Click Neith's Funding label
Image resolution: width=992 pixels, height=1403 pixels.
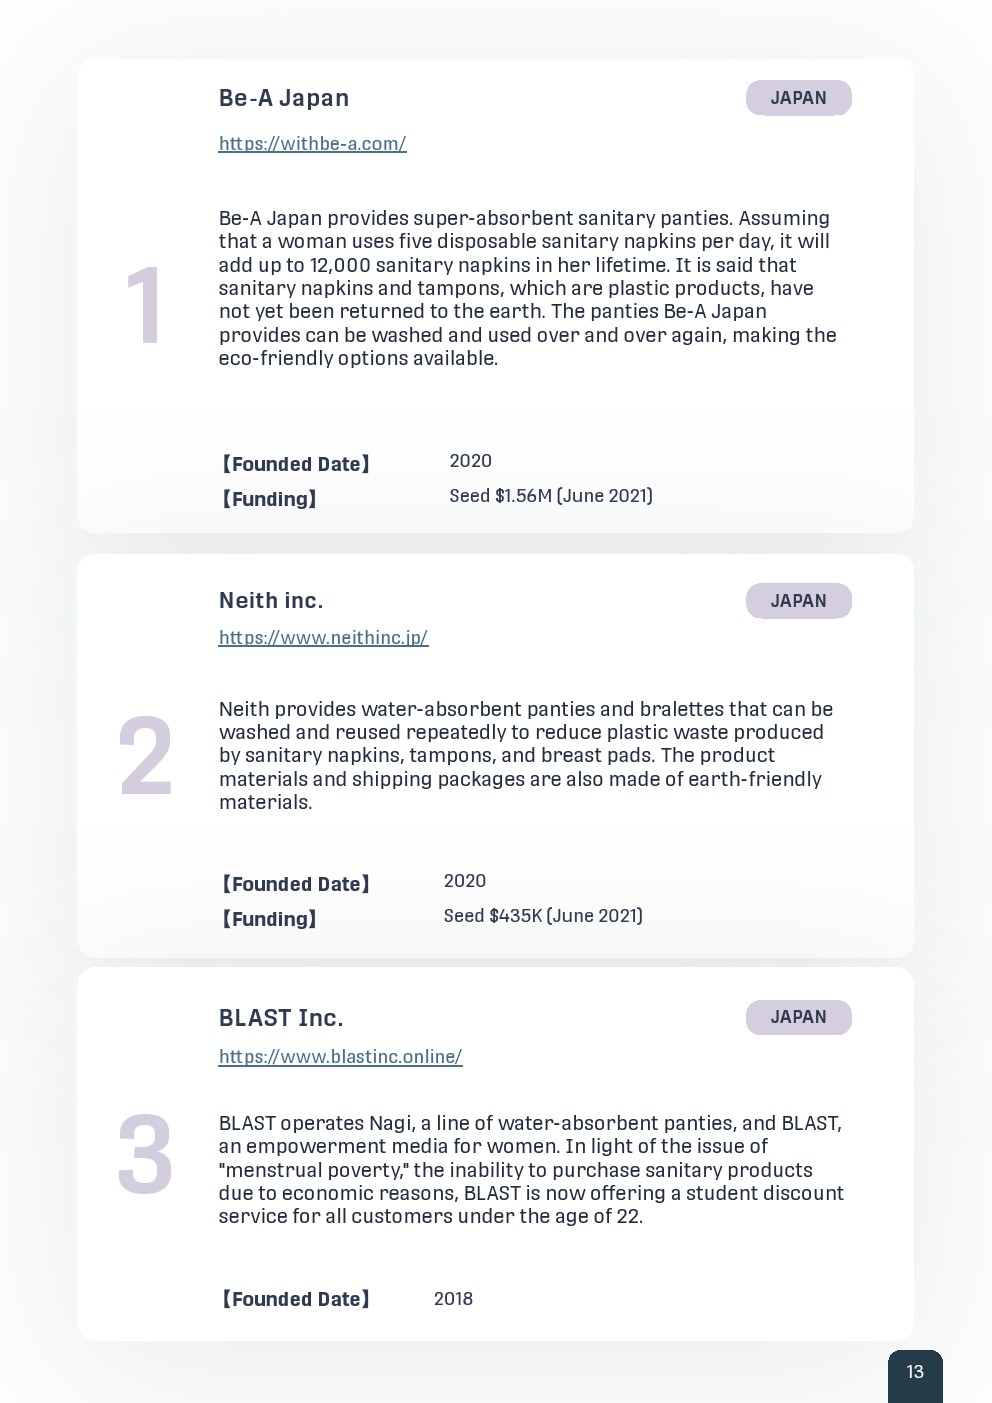pos(269,919)
